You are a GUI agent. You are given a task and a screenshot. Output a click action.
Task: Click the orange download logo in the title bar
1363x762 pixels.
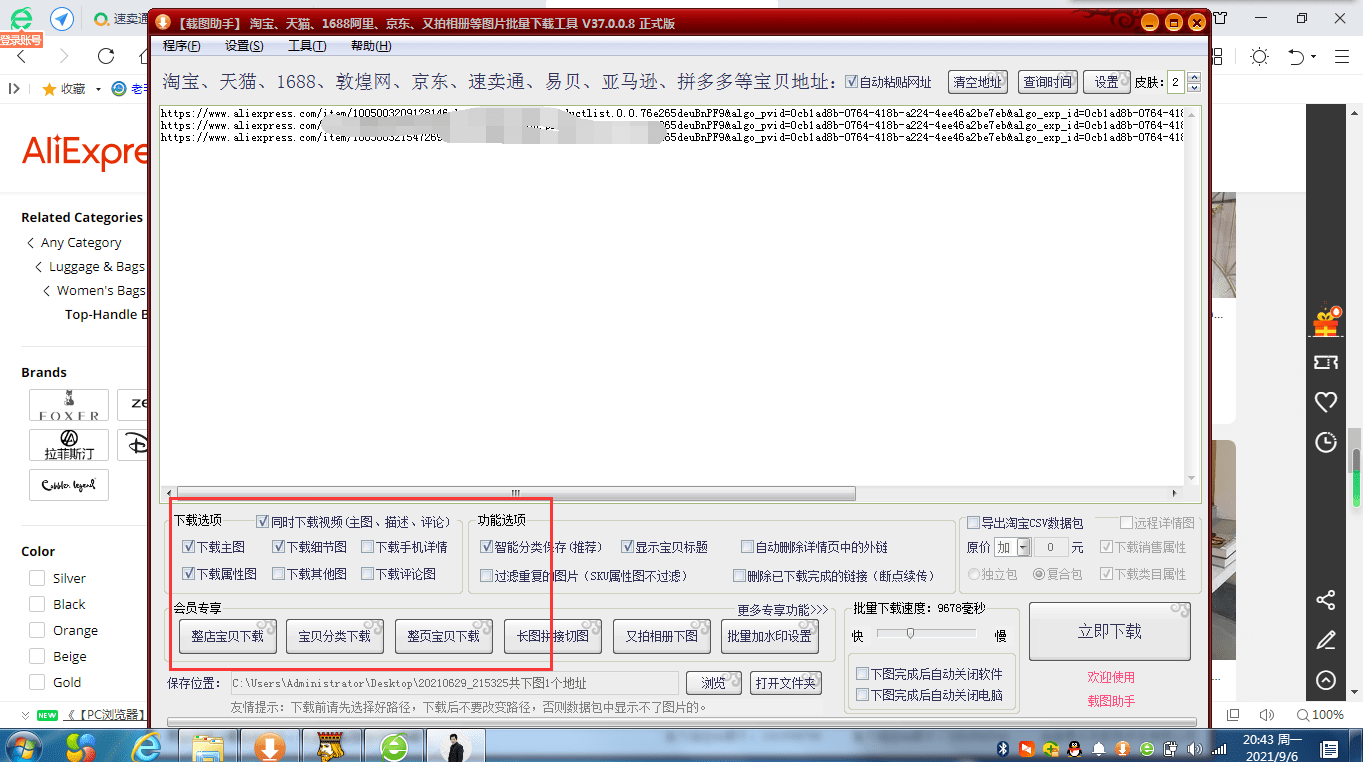tap(163, 22)
